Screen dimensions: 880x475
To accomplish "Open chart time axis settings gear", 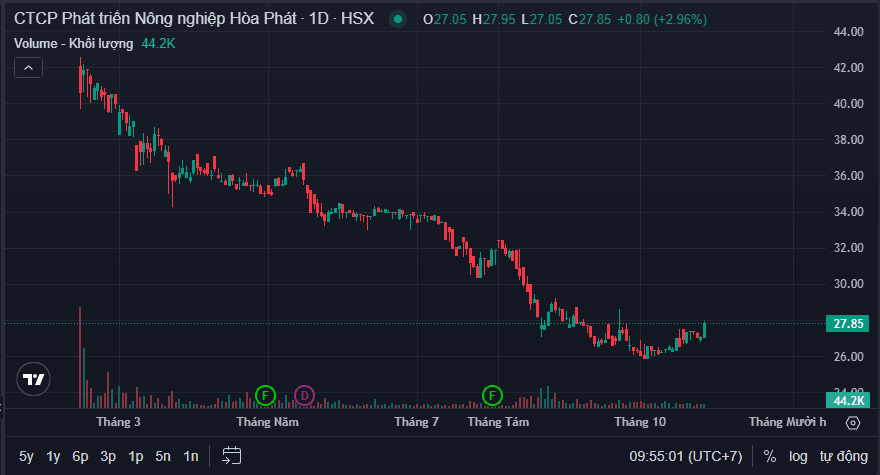I will coord(853,423).
